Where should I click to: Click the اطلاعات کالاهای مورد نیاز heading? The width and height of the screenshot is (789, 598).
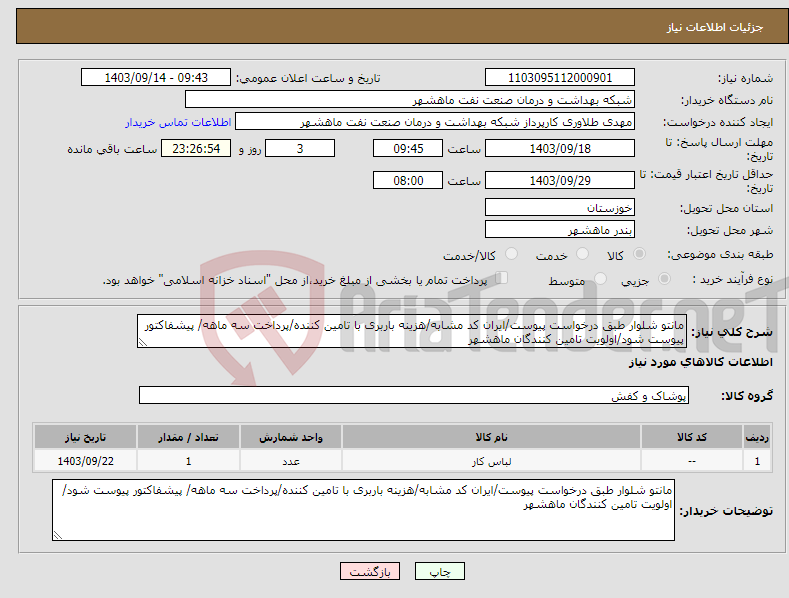point(700,362)
